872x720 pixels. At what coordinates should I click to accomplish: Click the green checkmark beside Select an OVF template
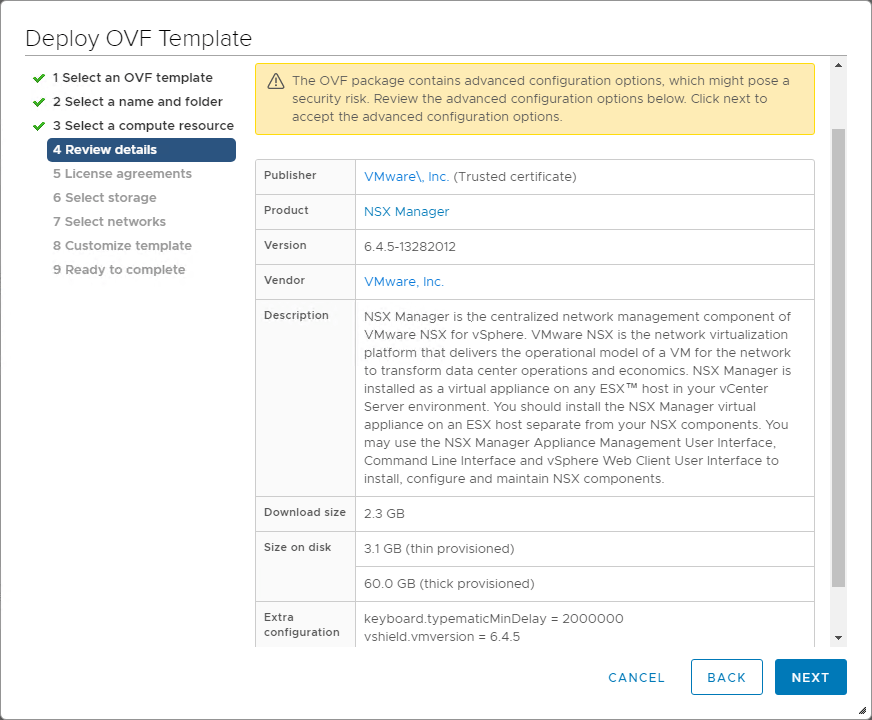tap(39, 78)
